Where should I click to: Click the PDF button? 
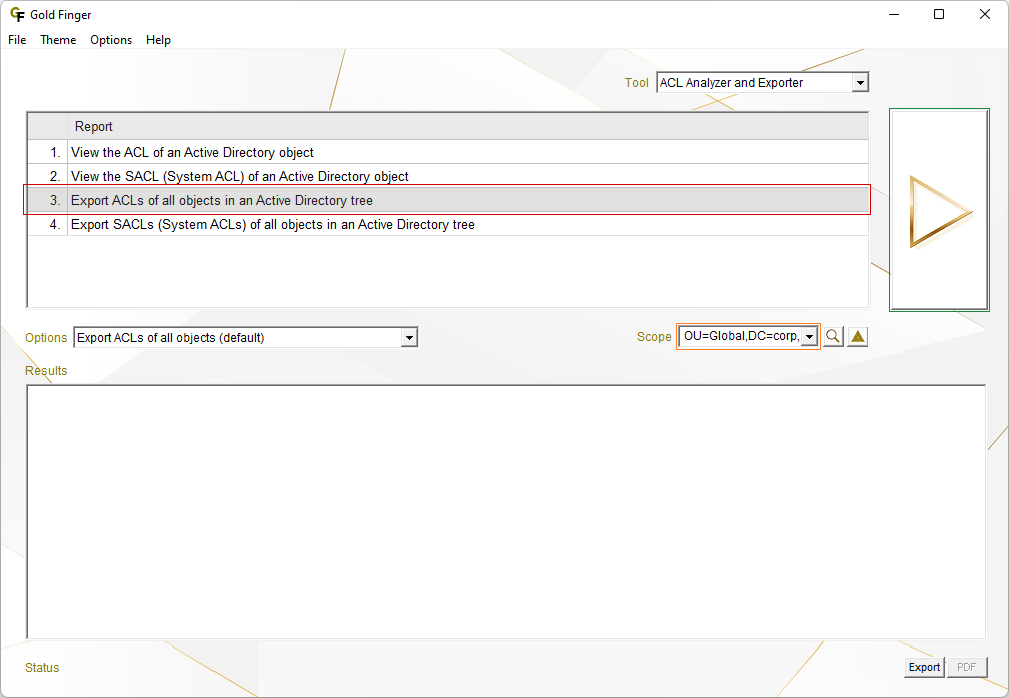click(x=967, y=667)
